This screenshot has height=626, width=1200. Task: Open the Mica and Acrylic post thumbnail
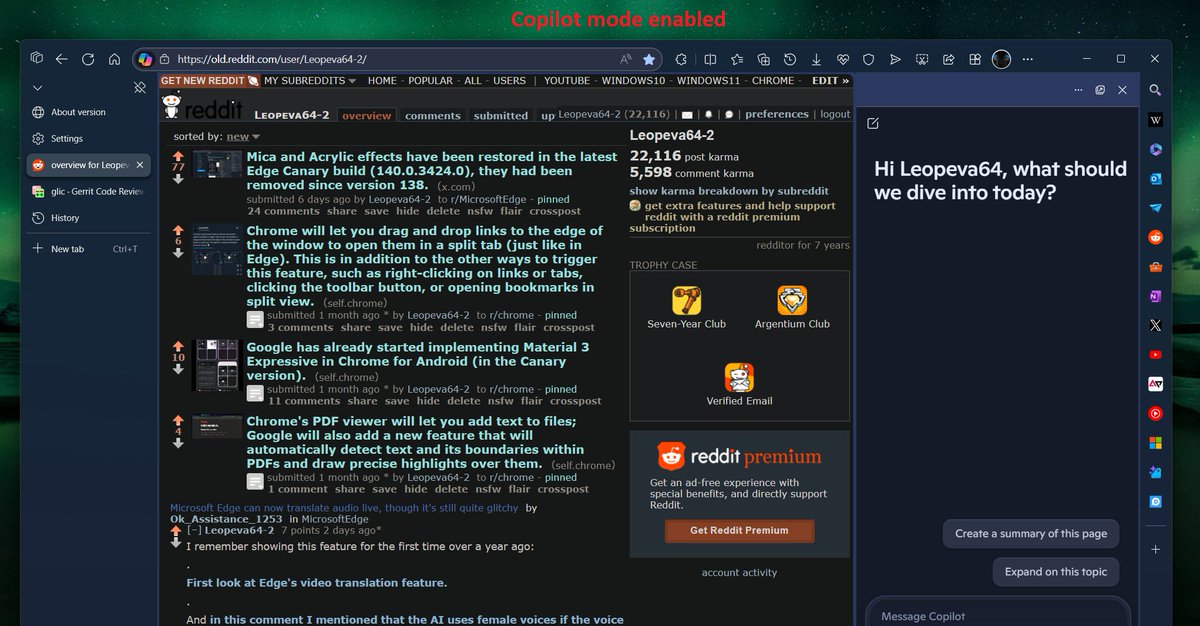pos(217,165)
